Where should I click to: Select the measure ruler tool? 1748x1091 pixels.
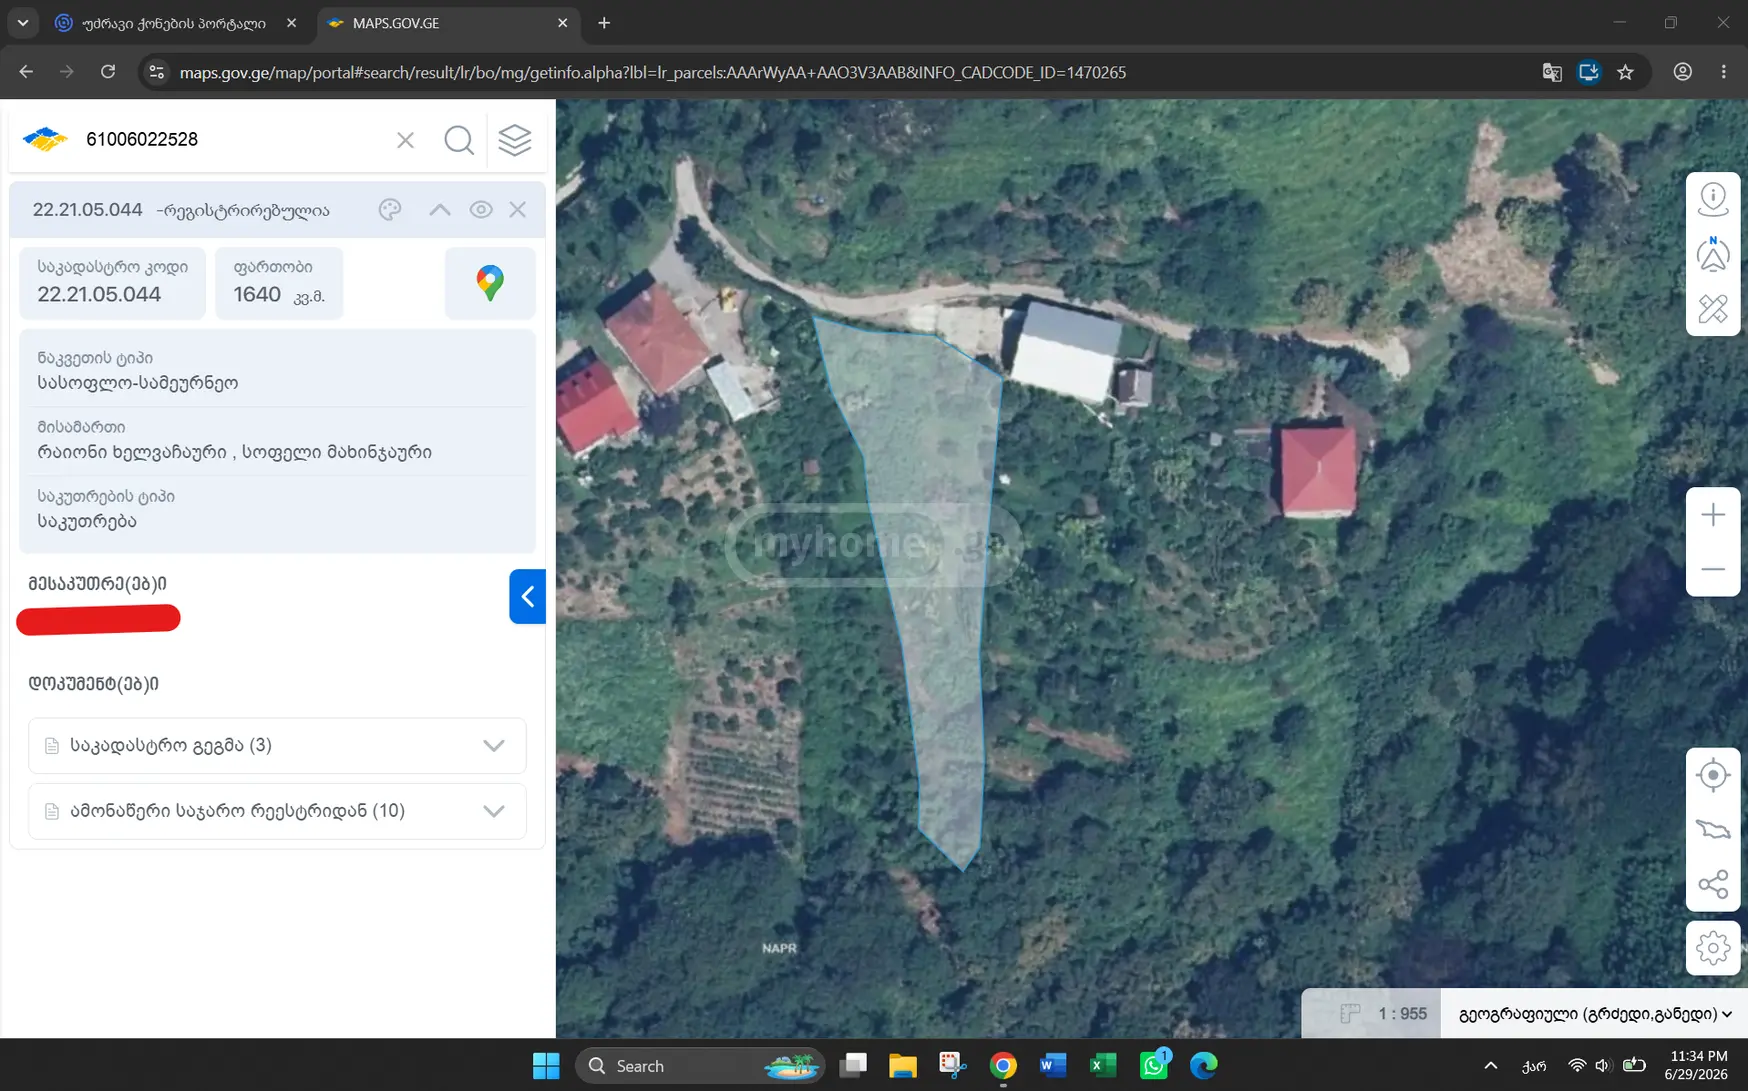point(1713,309)
